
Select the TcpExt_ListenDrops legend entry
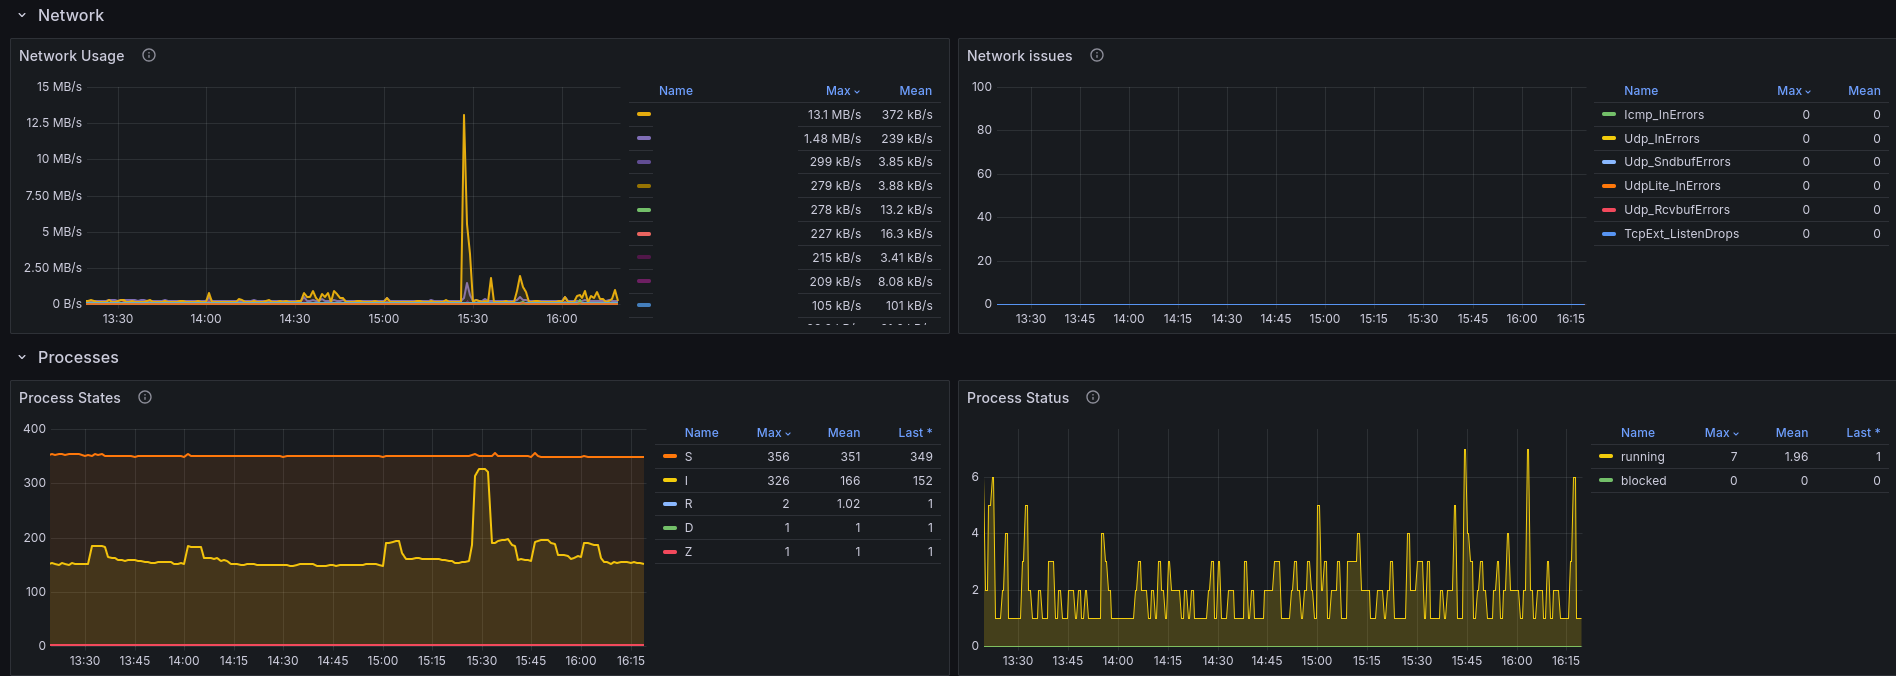[1681, 233]
